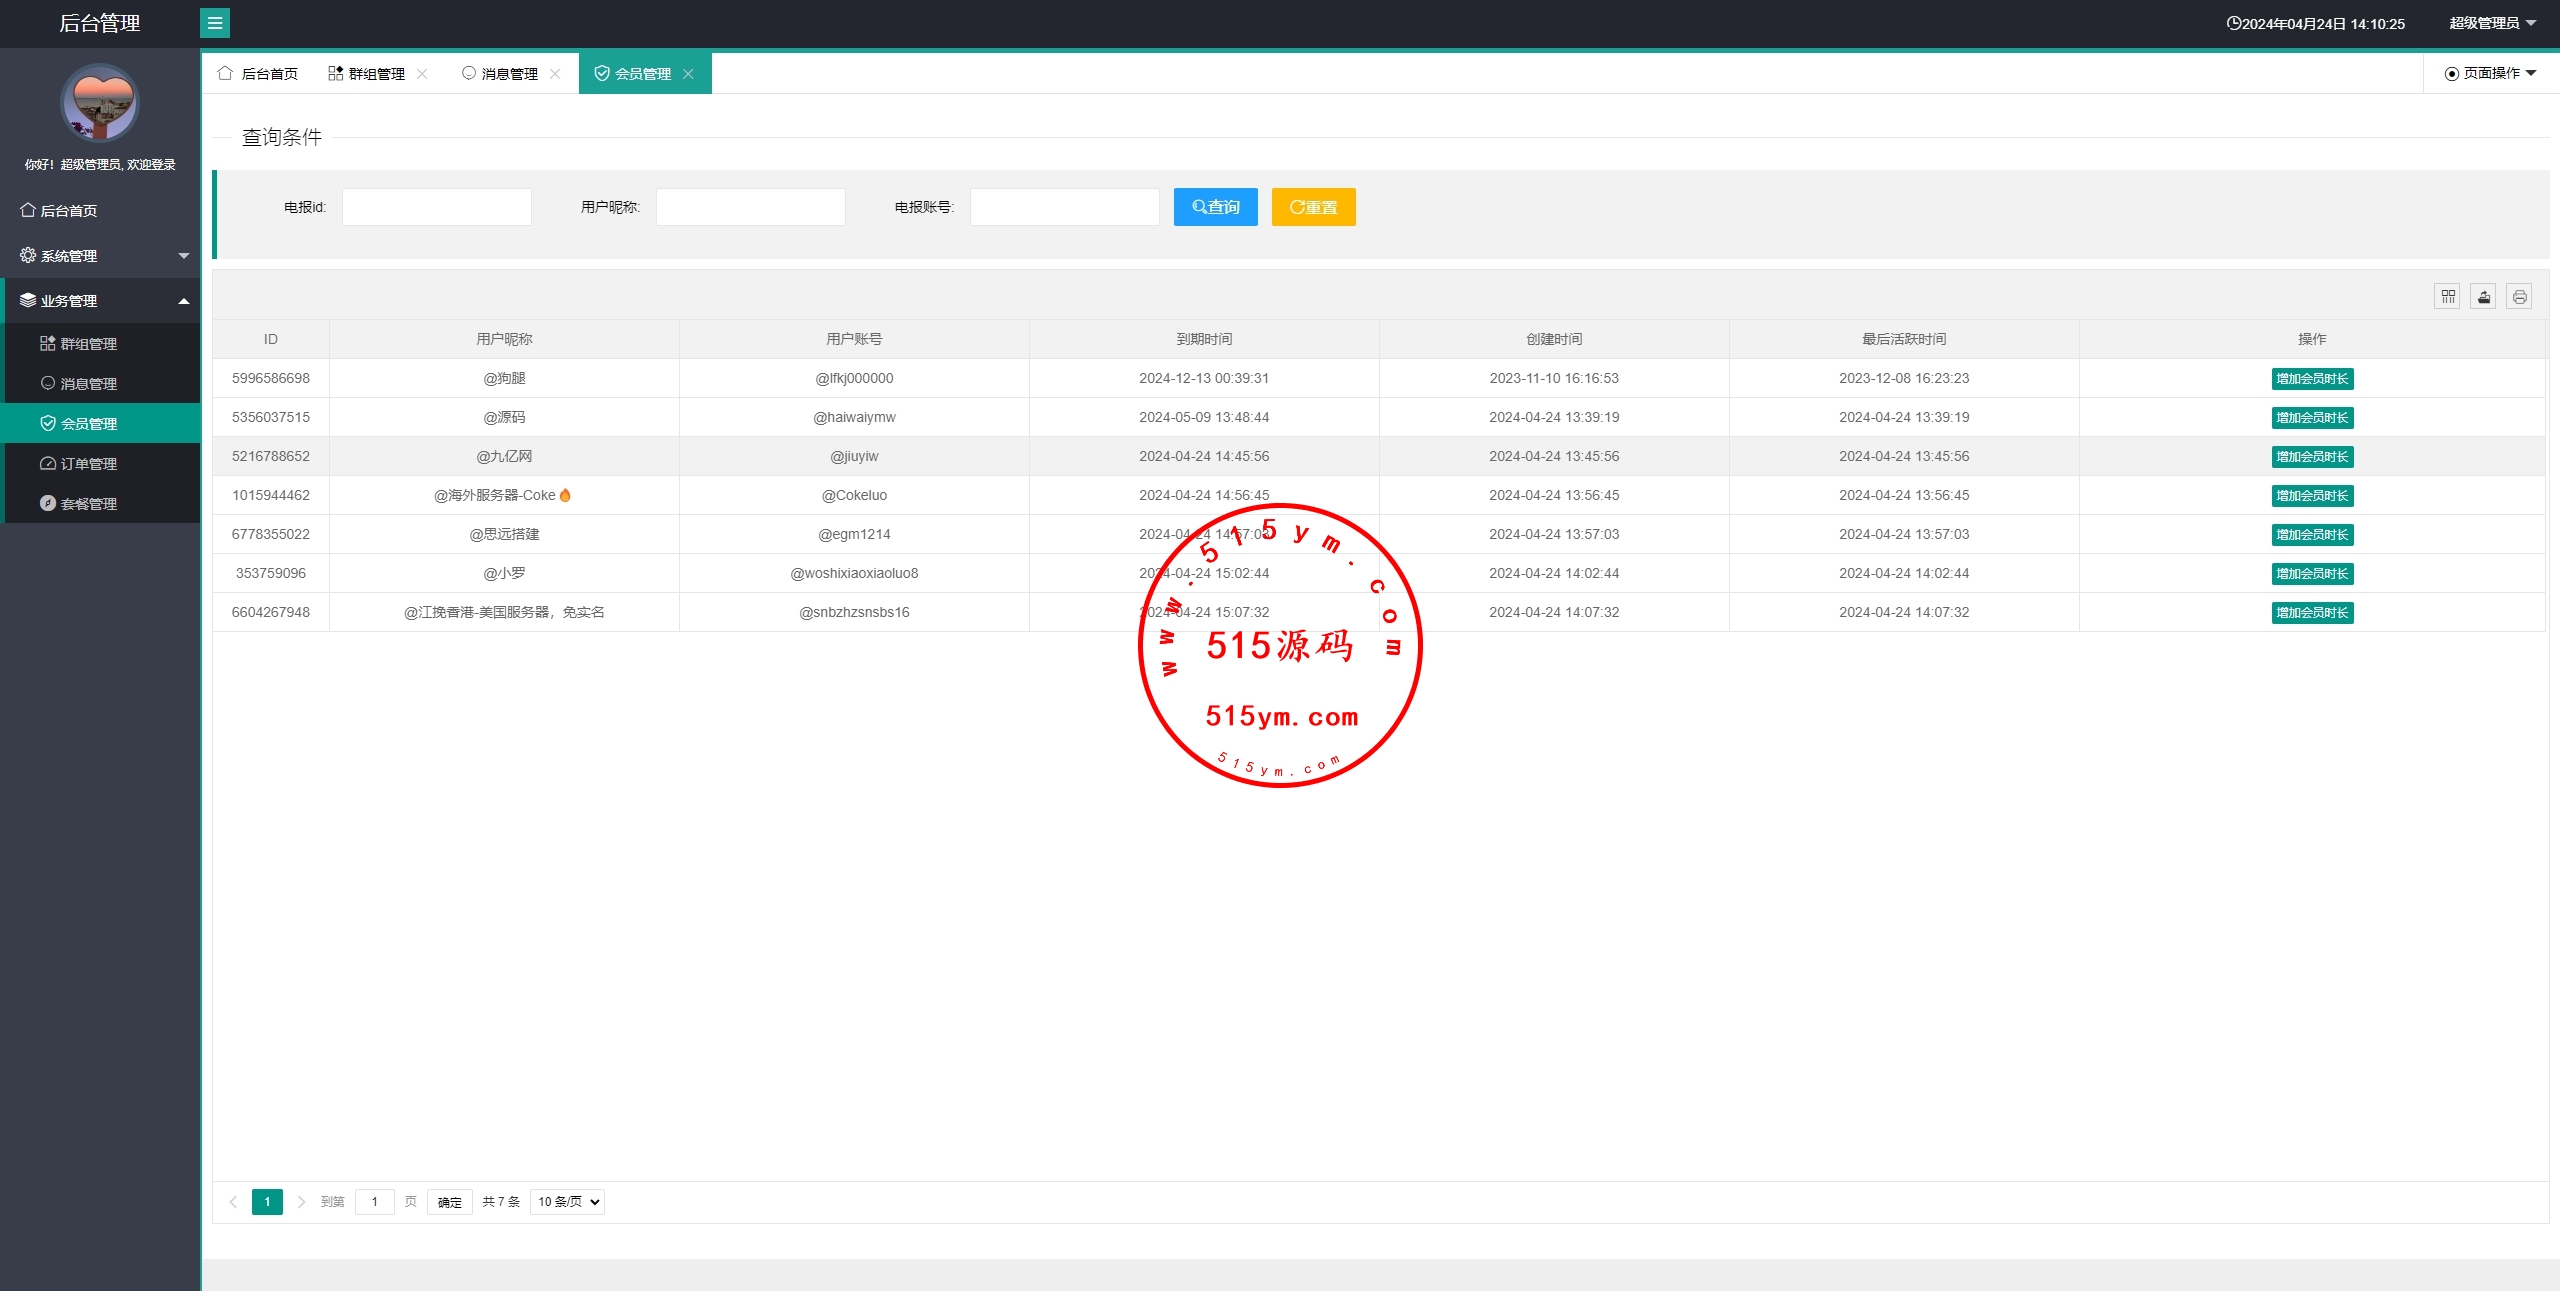
Task: Click the print icon in table toolbar
Action: pos(2519,297)
